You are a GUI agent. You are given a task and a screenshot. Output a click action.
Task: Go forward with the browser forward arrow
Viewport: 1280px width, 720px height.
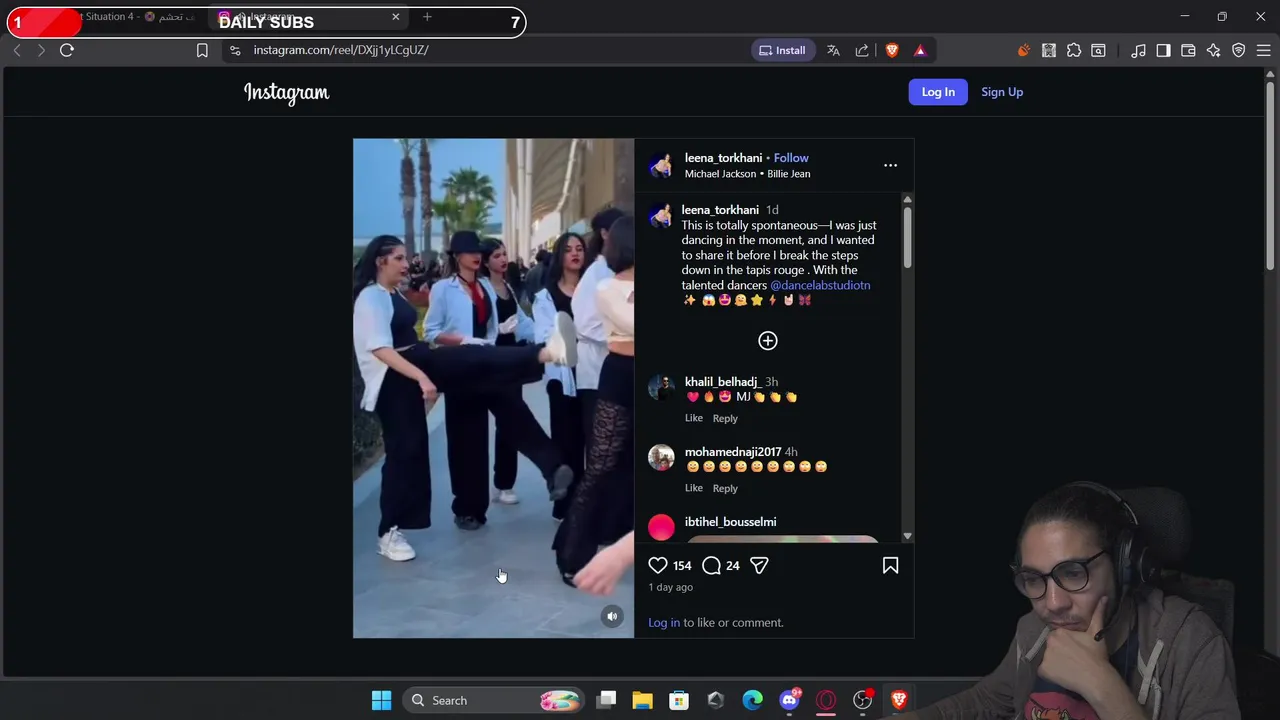pos(41,50)
